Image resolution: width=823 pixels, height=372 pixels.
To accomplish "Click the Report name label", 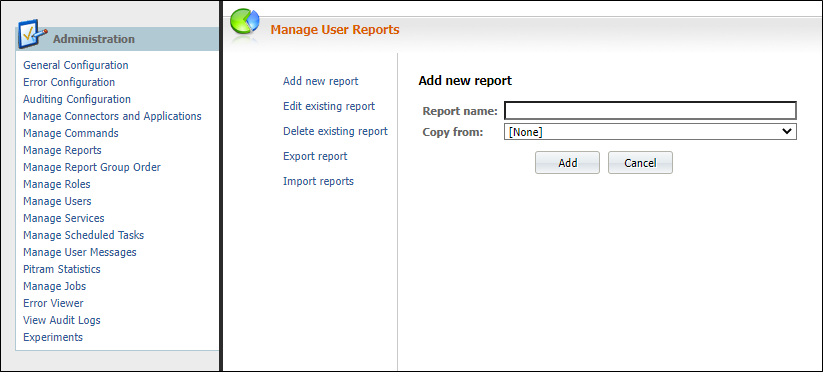I will 460,111.
